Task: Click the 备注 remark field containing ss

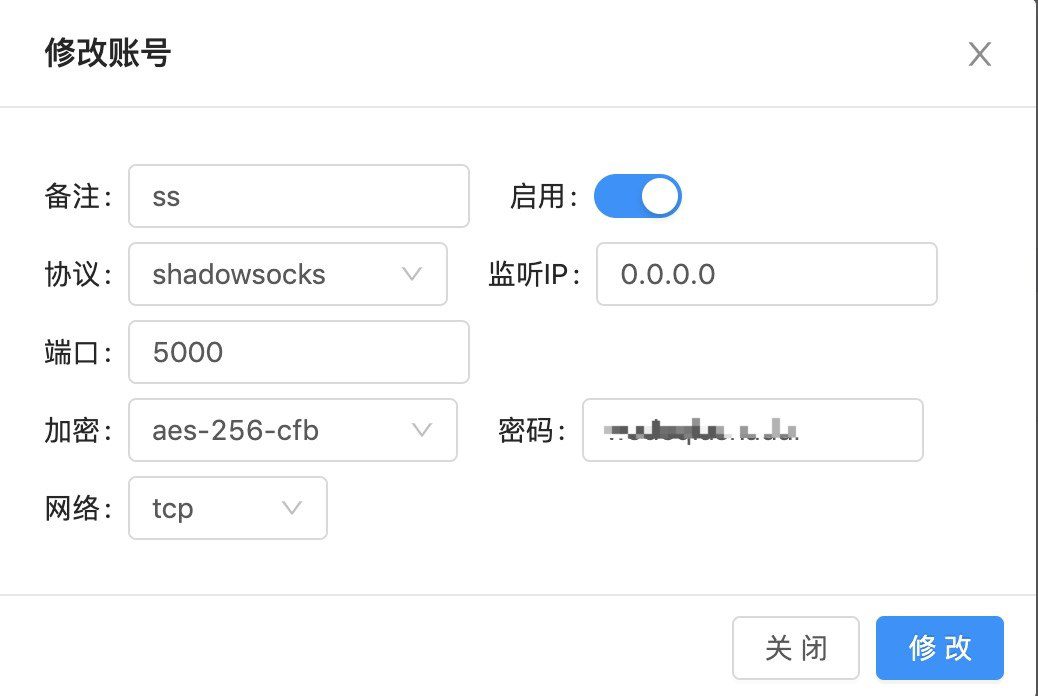Action: pos(298,196)
